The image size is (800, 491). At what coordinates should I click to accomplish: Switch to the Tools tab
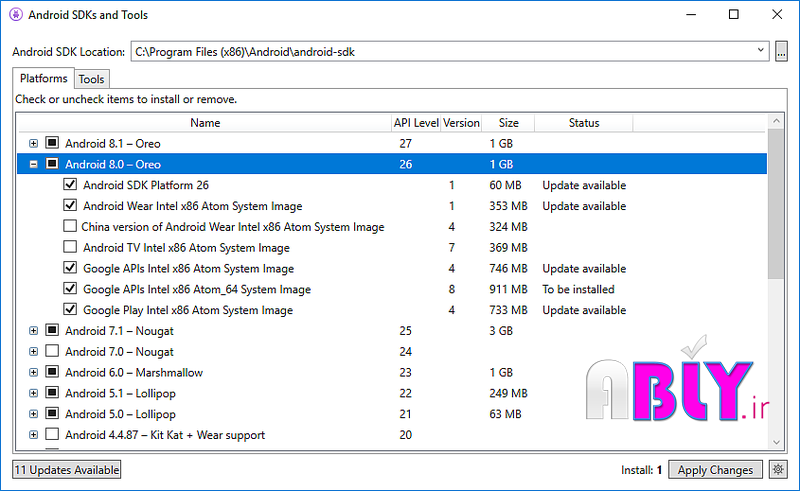pos(91,79)
